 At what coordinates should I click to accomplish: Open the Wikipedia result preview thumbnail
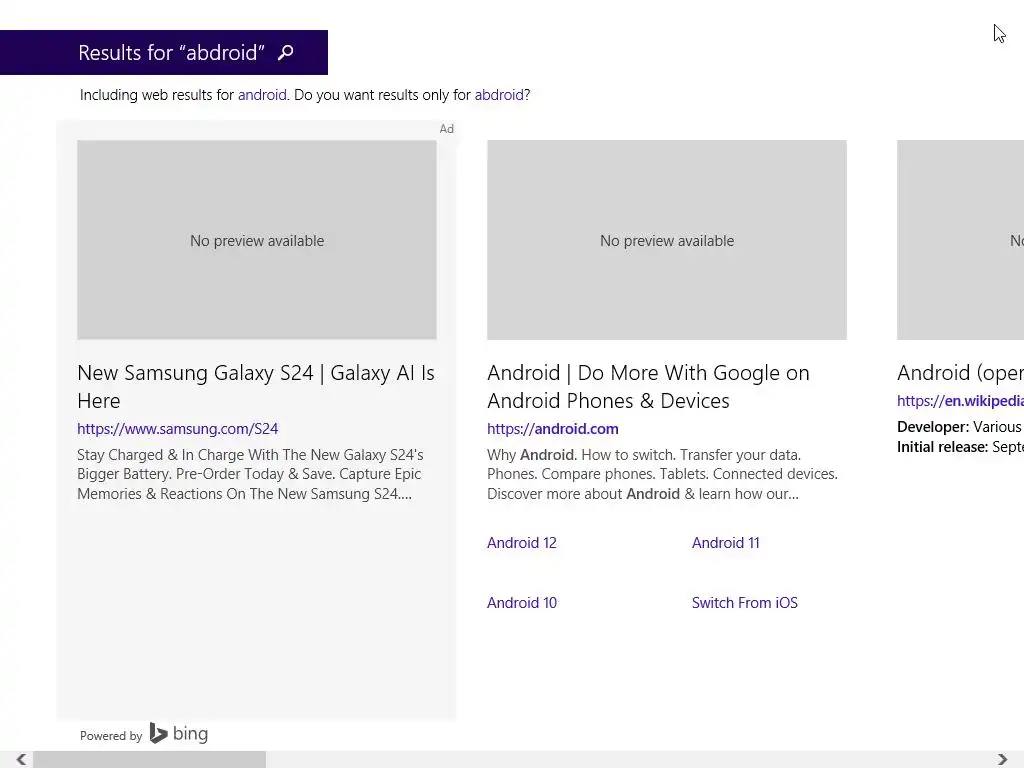click(960, 240)
